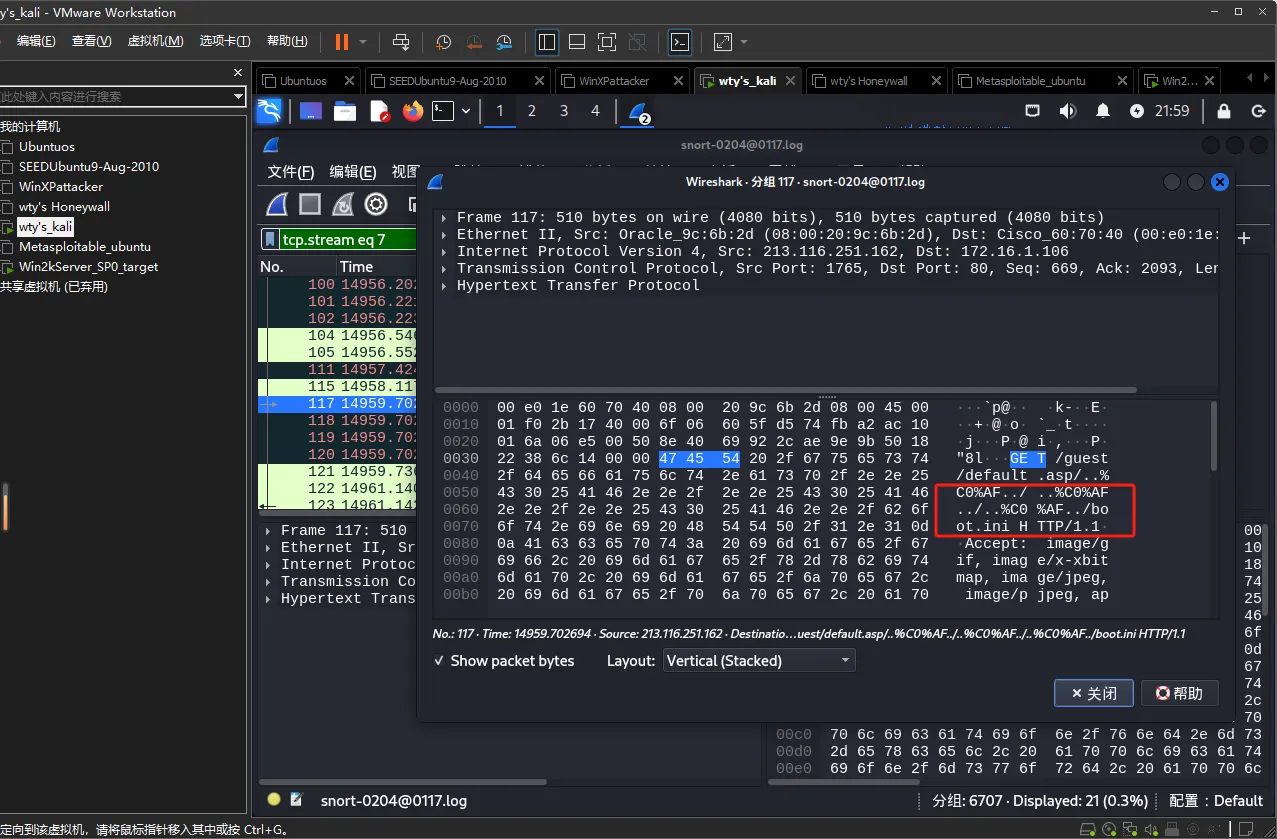Expand the terminal launcher dropdown arrow
Image resolution: width=1277 pixels, height=839 pixels.
tap(466, 111)
